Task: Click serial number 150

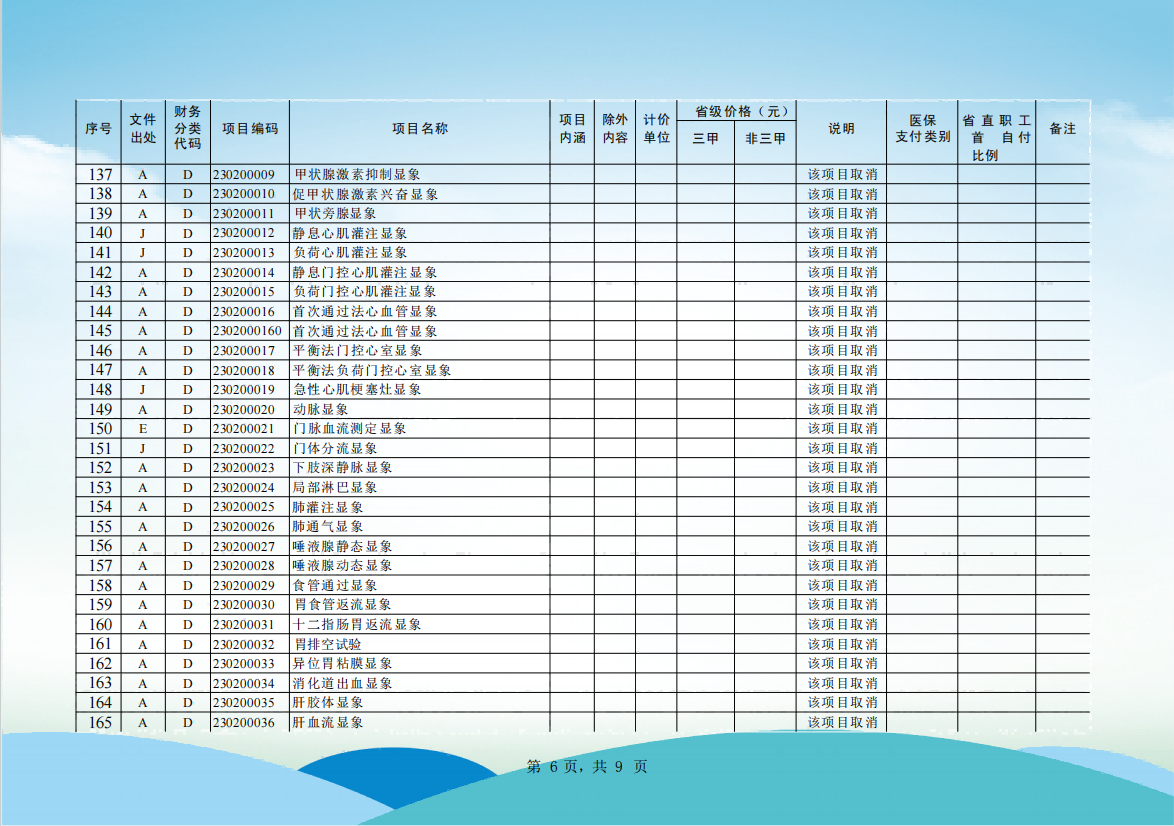Action: tap(100, 428)
